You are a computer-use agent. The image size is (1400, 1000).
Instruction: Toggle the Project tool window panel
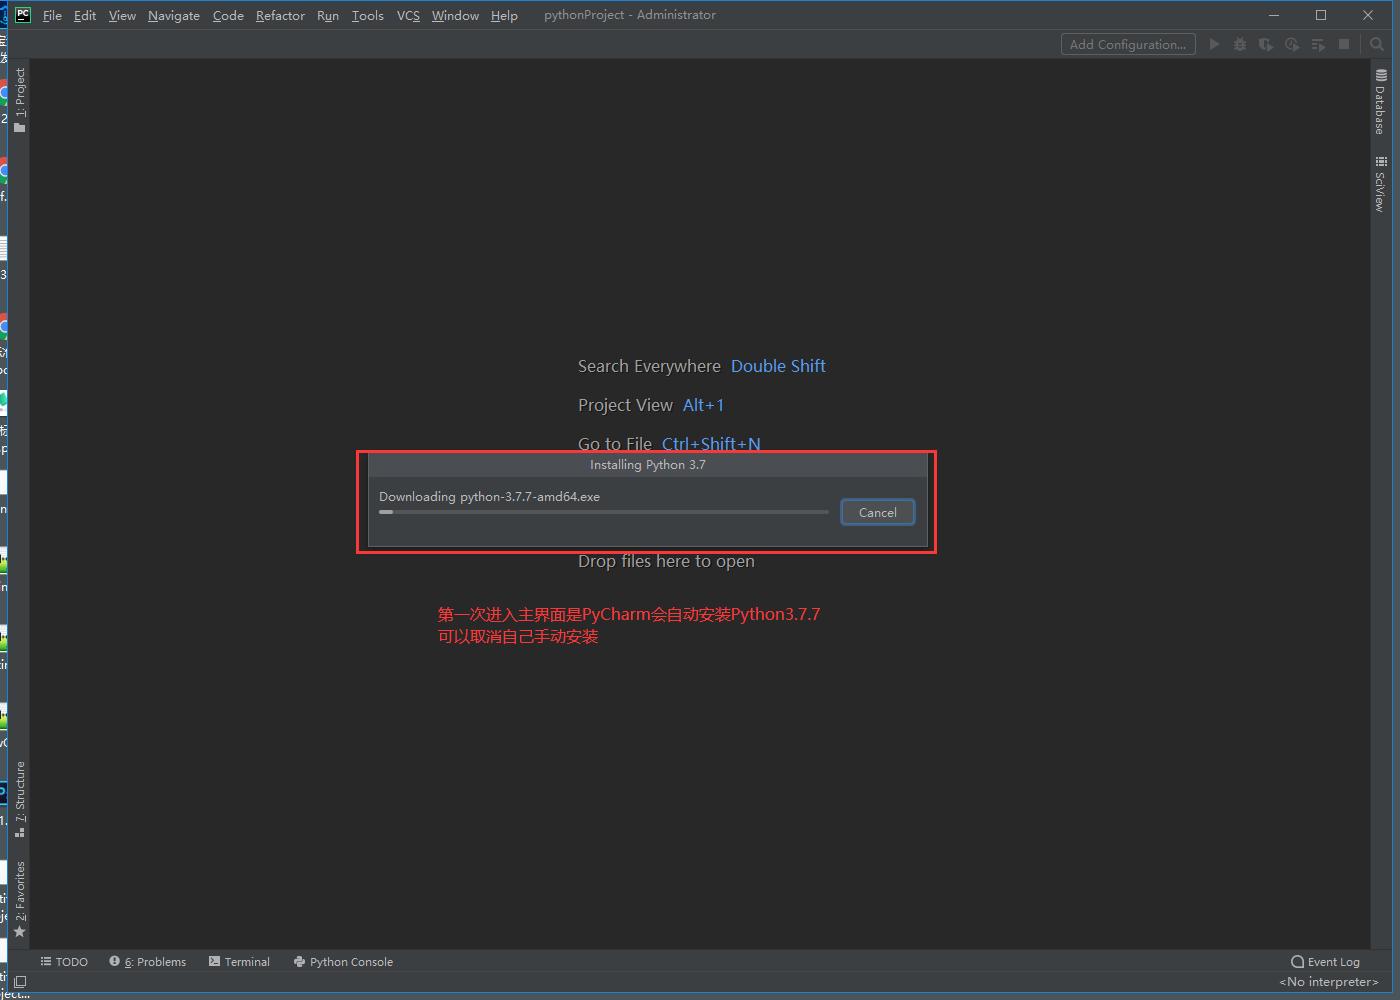[19, 99]
